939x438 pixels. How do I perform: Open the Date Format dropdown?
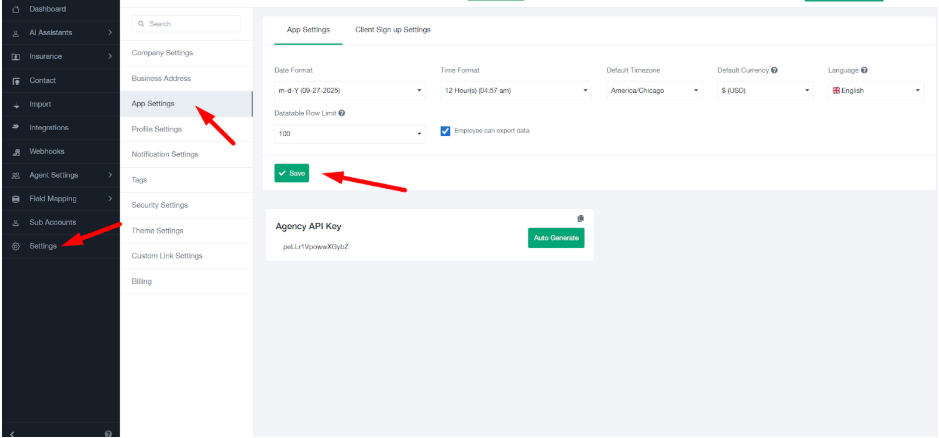tap(350, 90)
